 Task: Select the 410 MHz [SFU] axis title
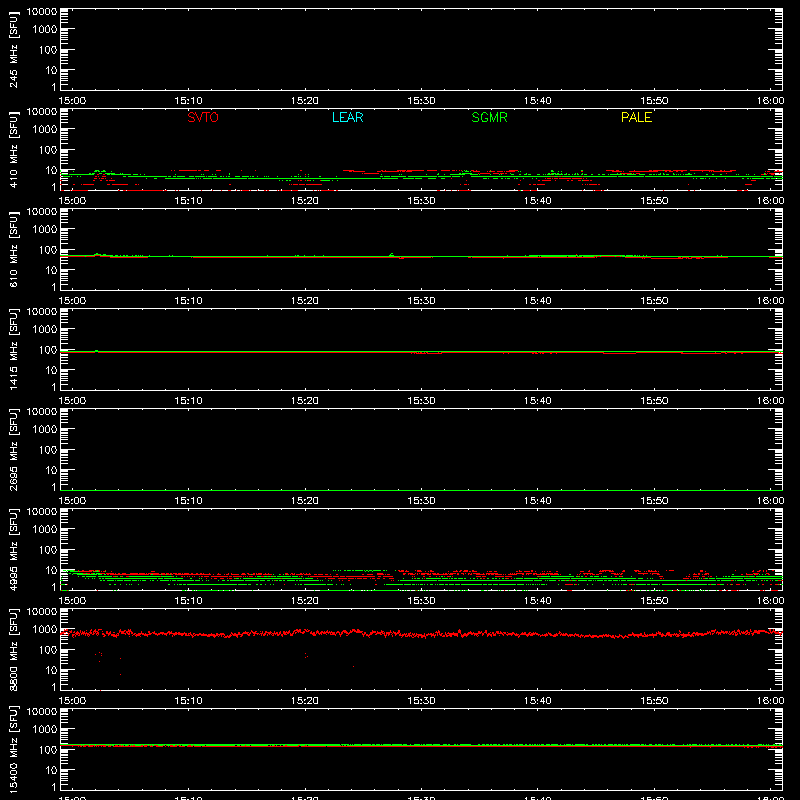pos(13,149)
